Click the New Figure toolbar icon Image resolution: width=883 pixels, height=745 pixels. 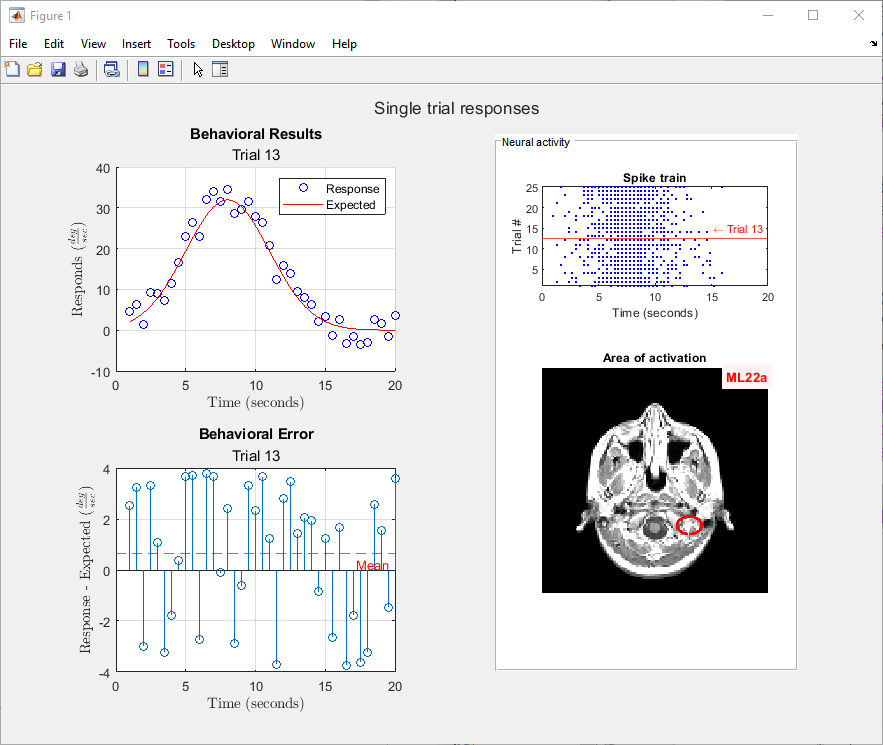tap(13, 69)
